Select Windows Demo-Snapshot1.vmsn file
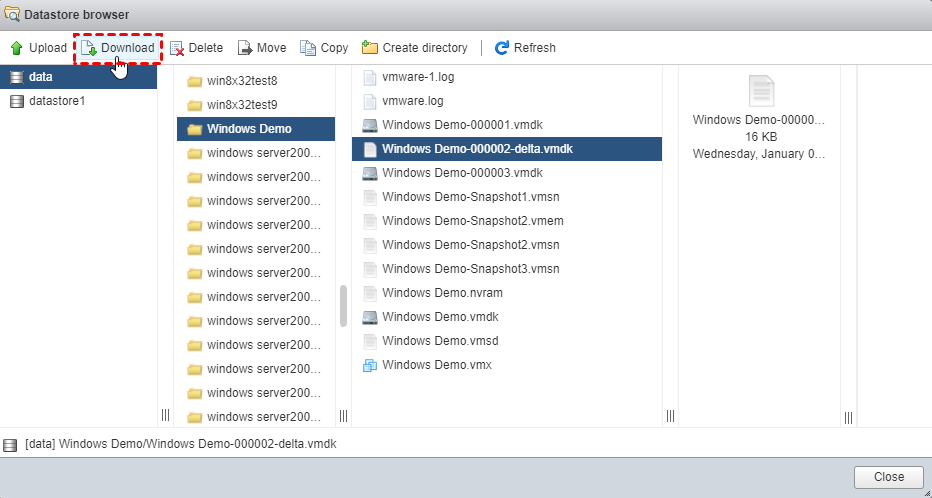The width and height of the screenshot is (932, 498). pyautogui.click(x=470, y=197)
